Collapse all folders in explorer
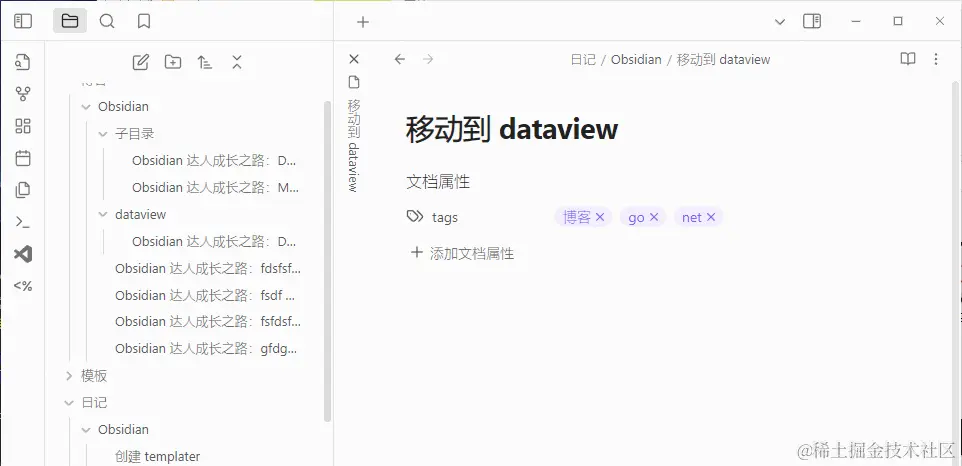The image size is (962, 466). click(x=237, y=62)
